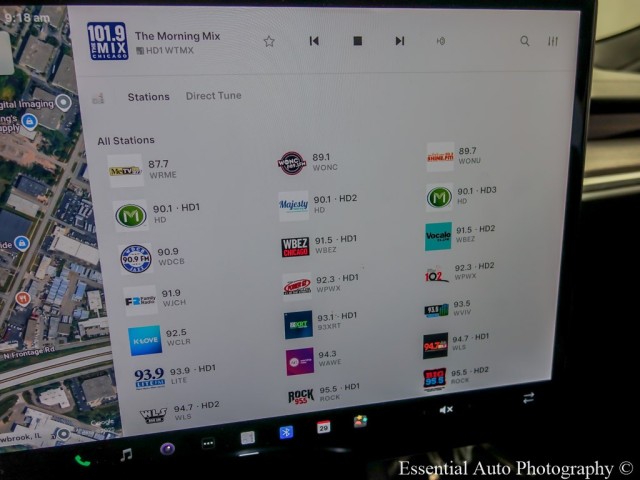The width and height of the screenshot is (640, 480).
Task: Open the phone app in dock
Action: tap(82, 460)
